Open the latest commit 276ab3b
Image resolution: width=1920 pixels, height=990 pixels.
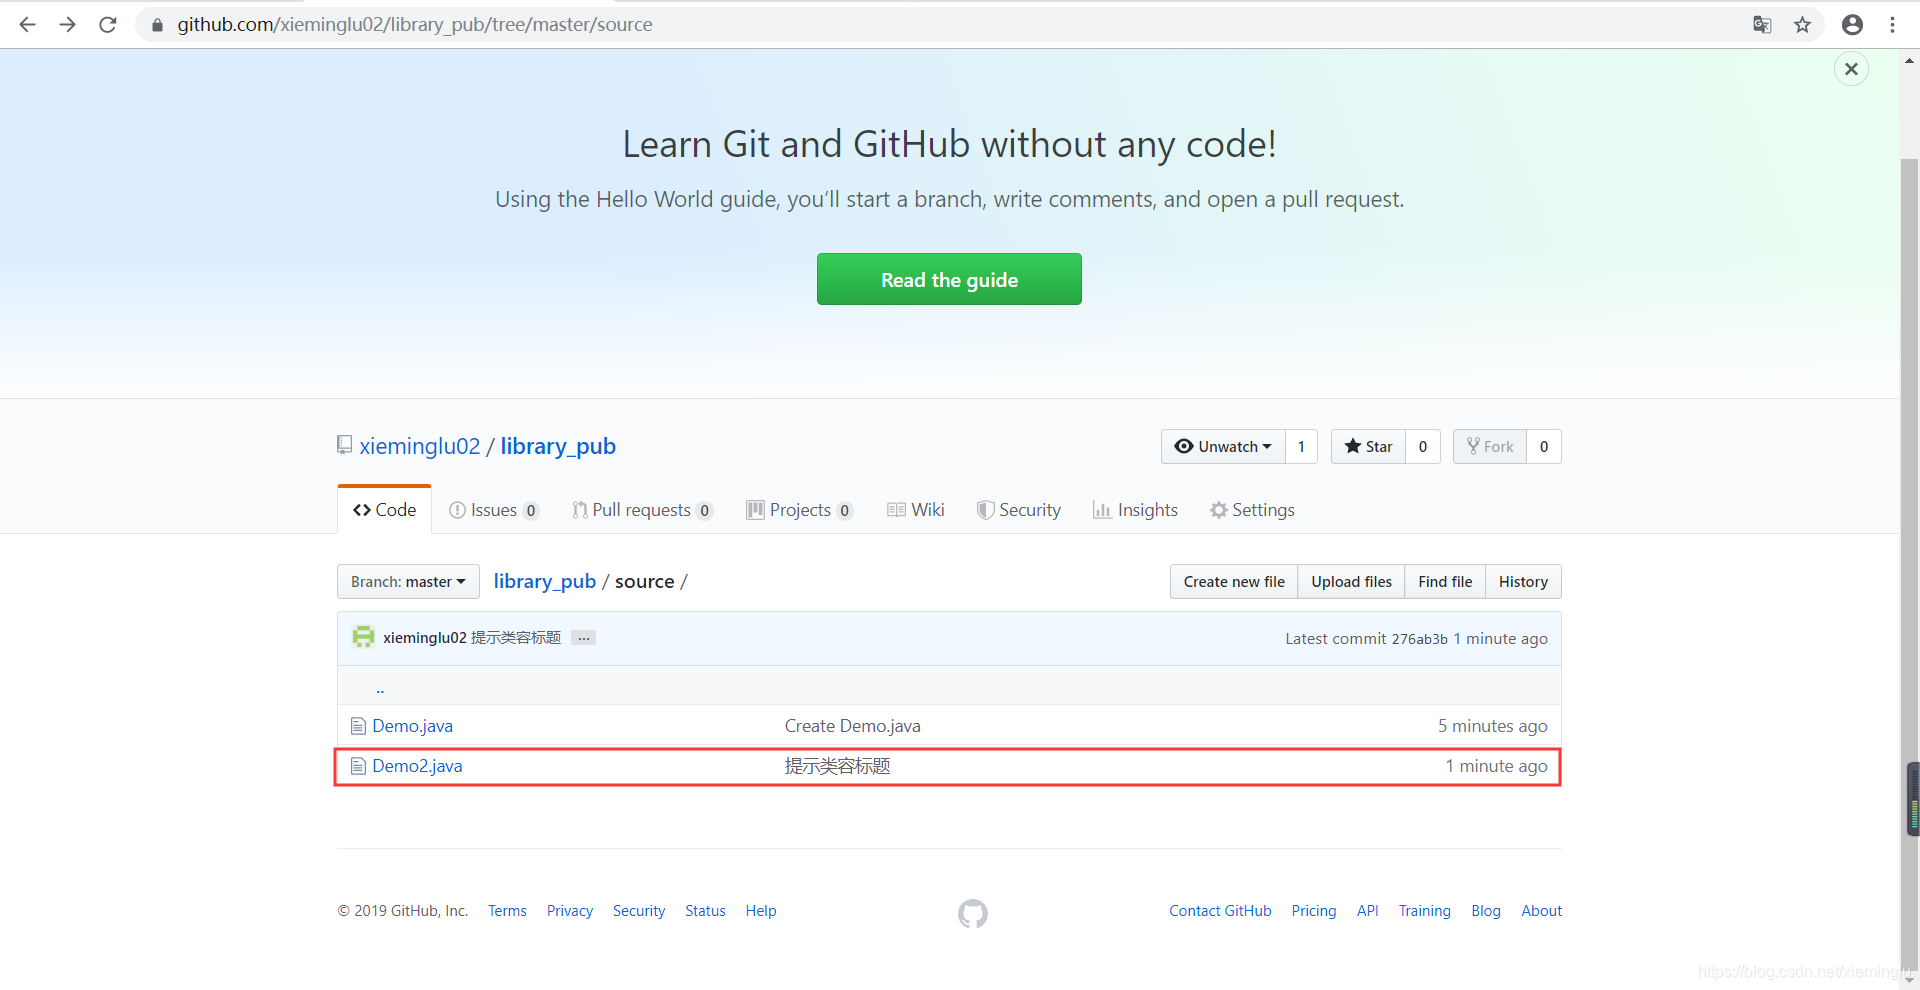coord(1419,639)
